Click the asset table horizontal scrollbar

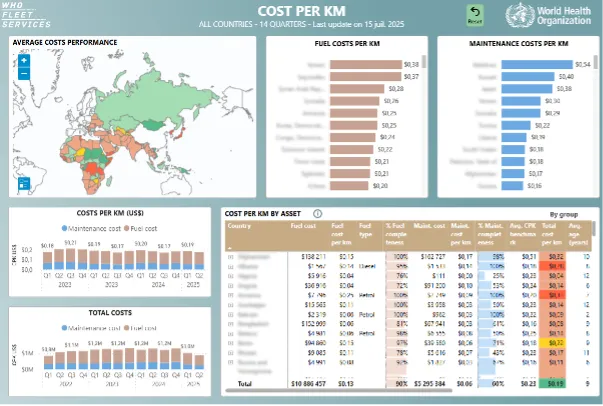[338, 391]
